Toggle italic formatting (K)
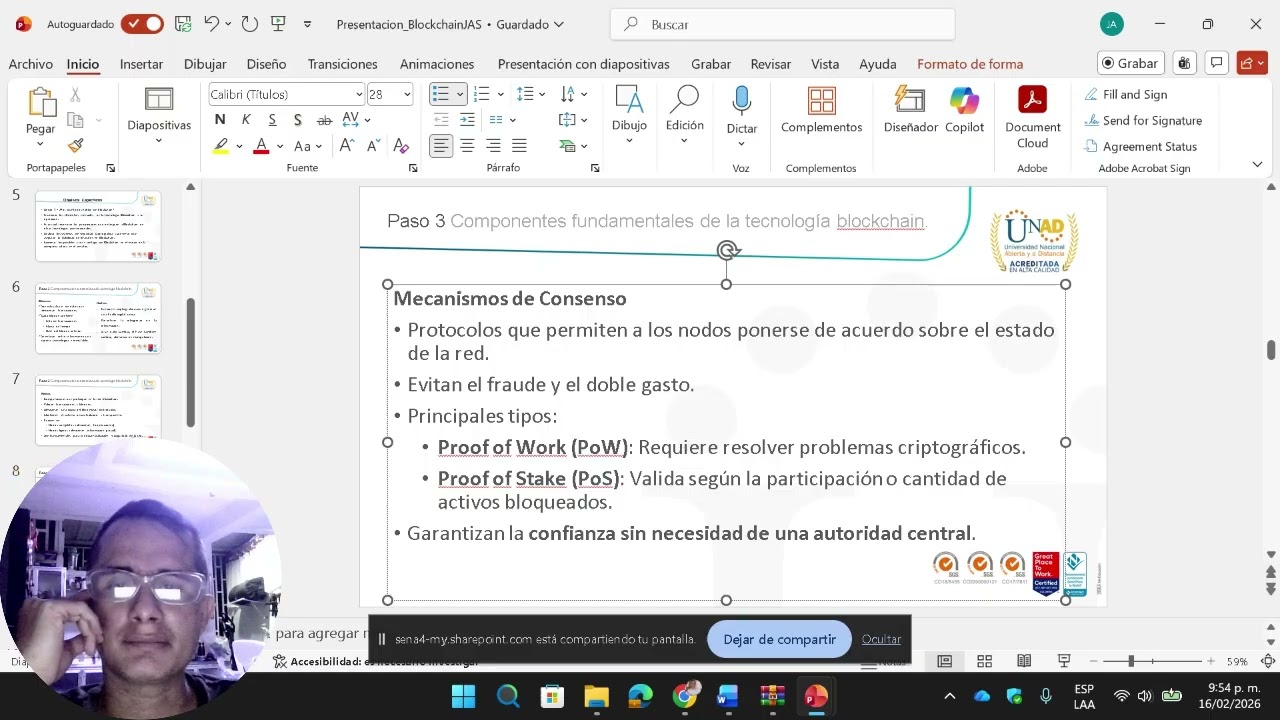Screen dimensions: 1280x720 [x=246, y=120]
